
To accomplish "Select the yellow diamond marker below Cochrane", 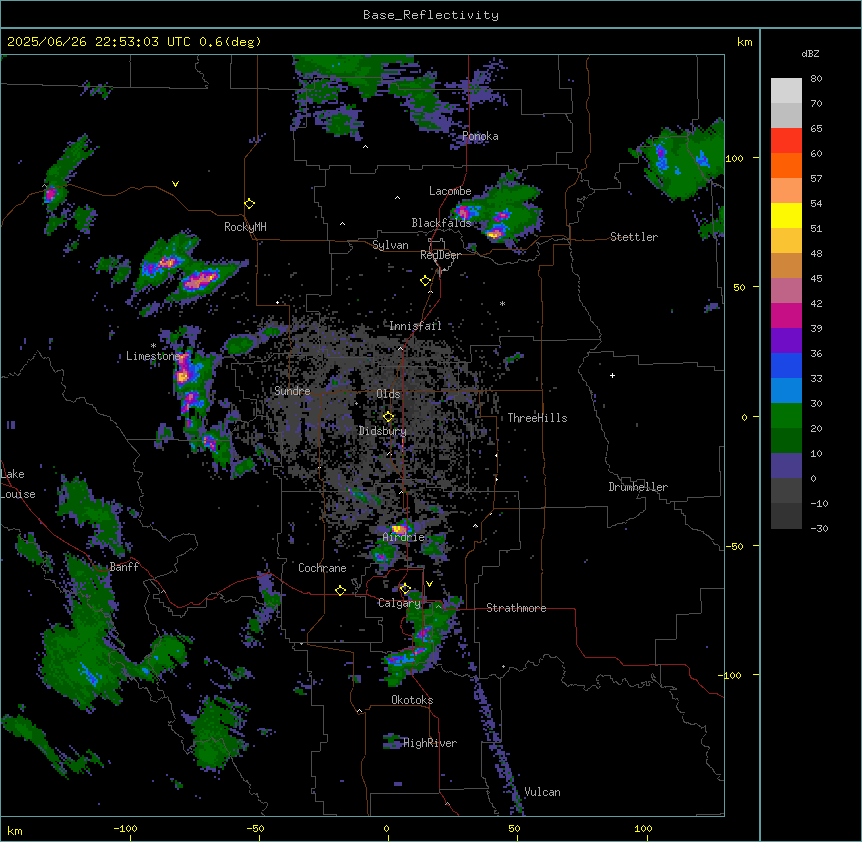I will (340, 591).
